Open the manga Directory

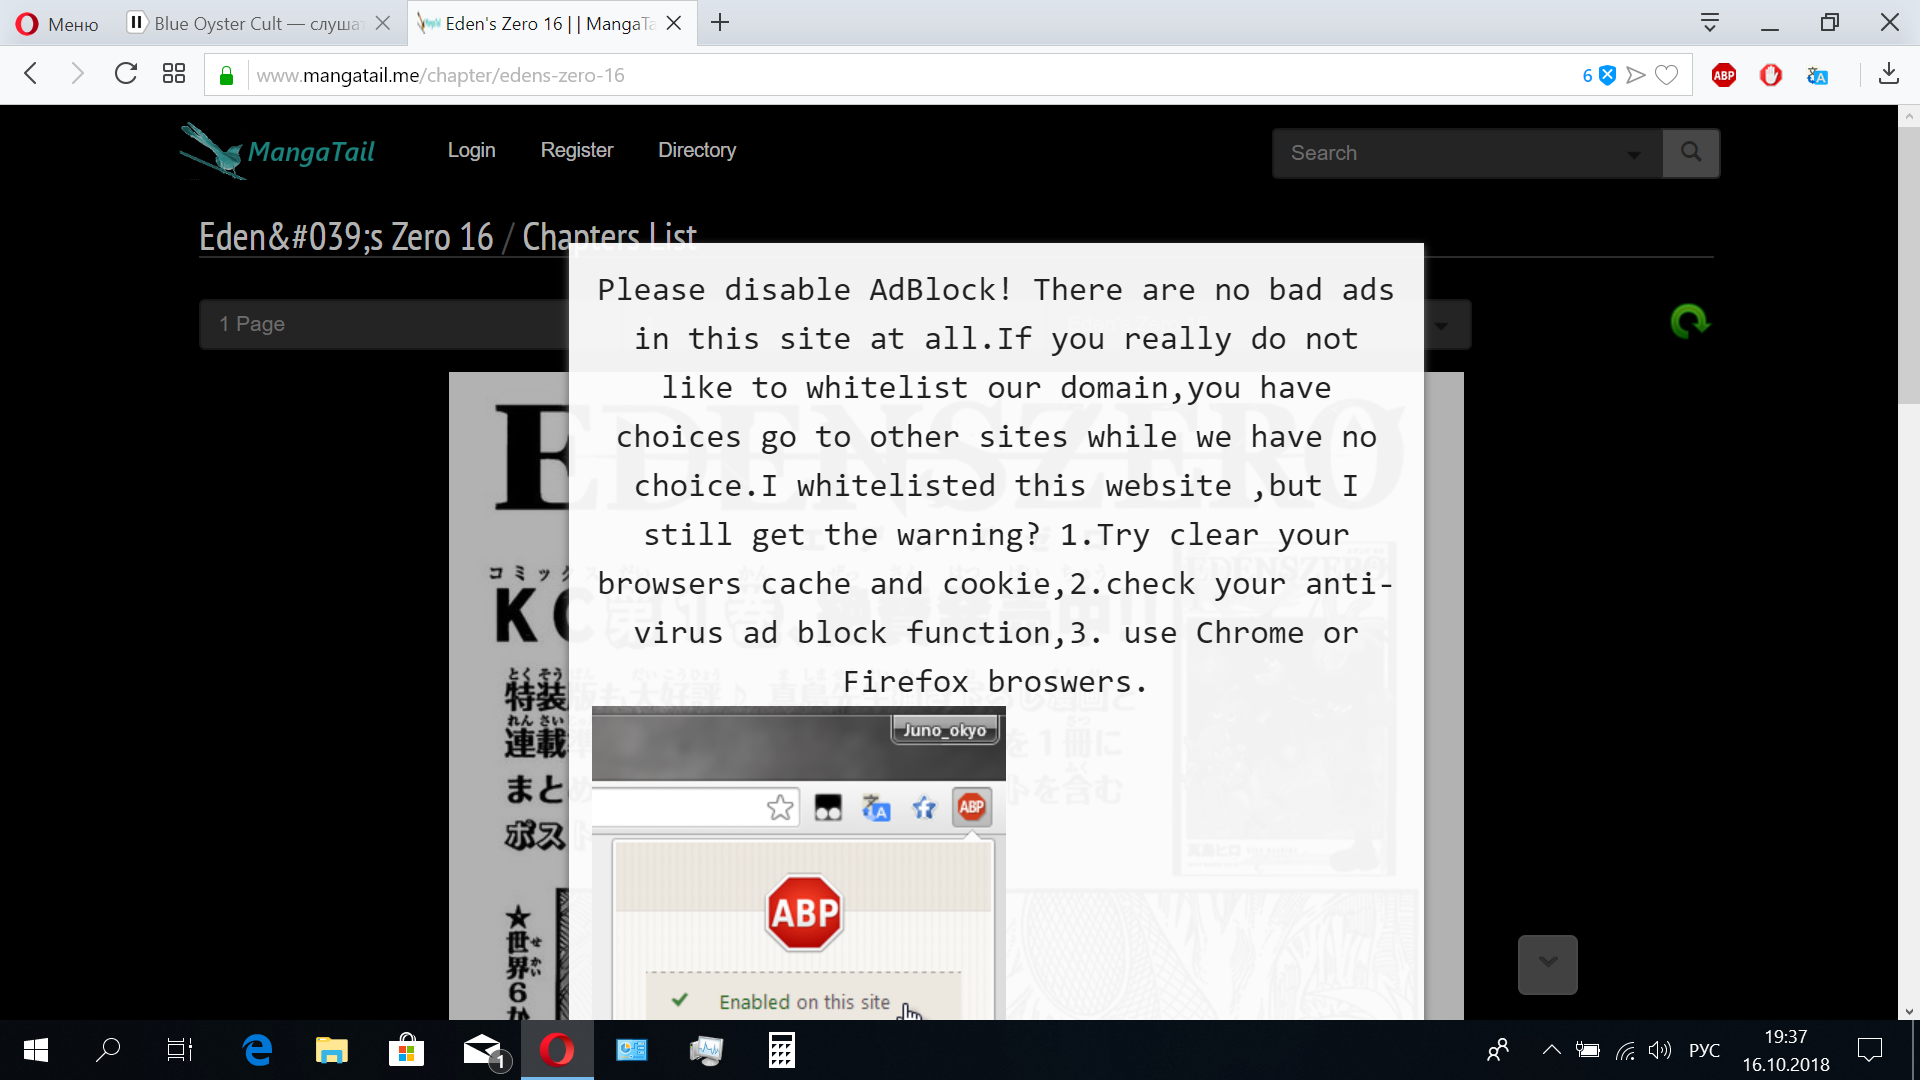pyautogui.click(x=697, y=150)
